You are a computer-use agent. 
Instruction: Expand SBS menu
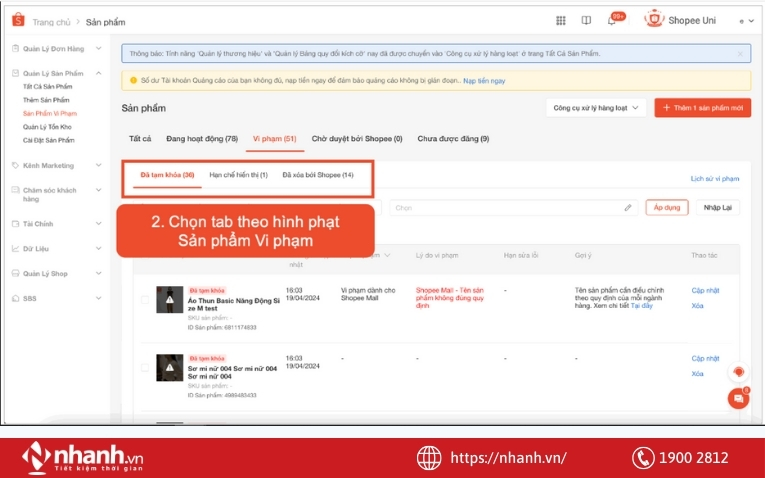[99, 298]
